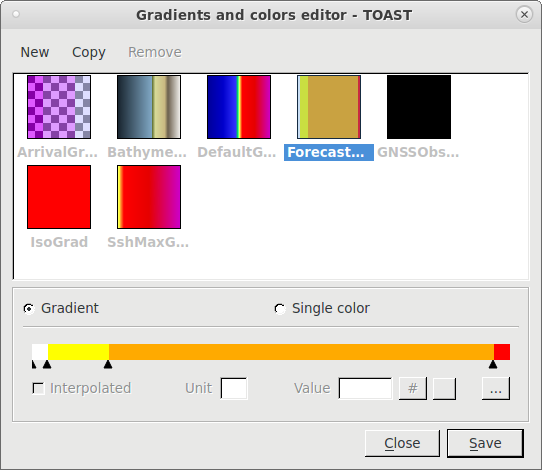The width and height of the screenshot is (542, 470).
Task: Select the Single color radio button
Action: point(280,309)
